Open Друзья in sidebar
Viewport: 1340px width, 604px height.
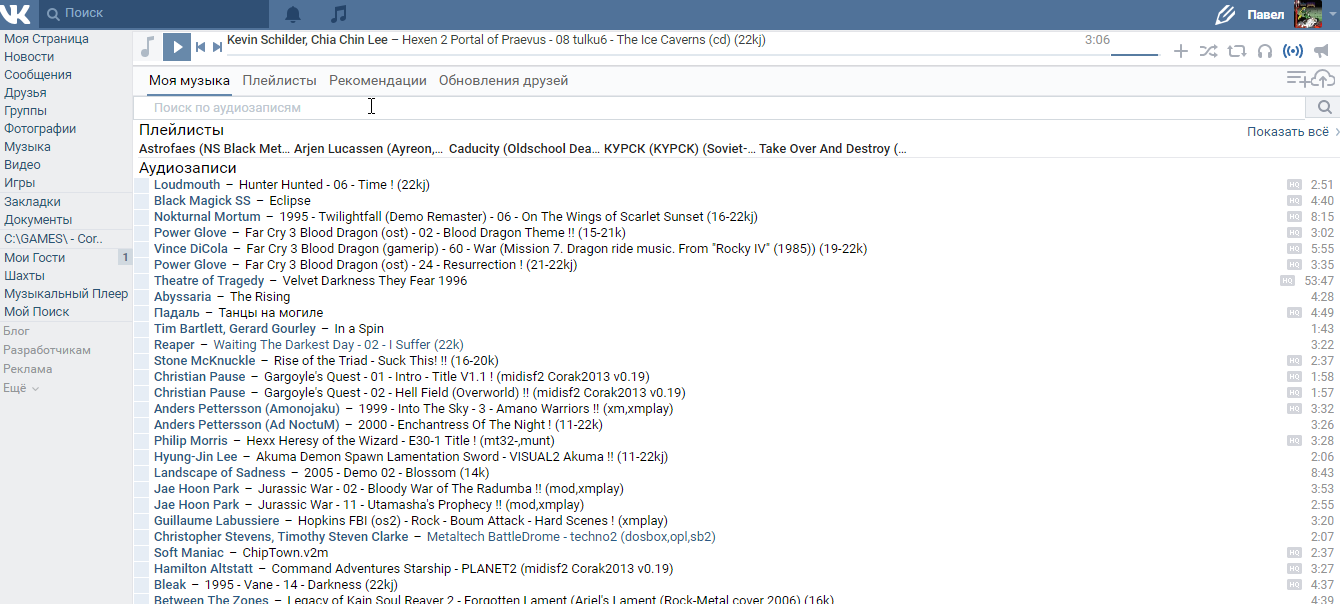[x=25, y=93]
